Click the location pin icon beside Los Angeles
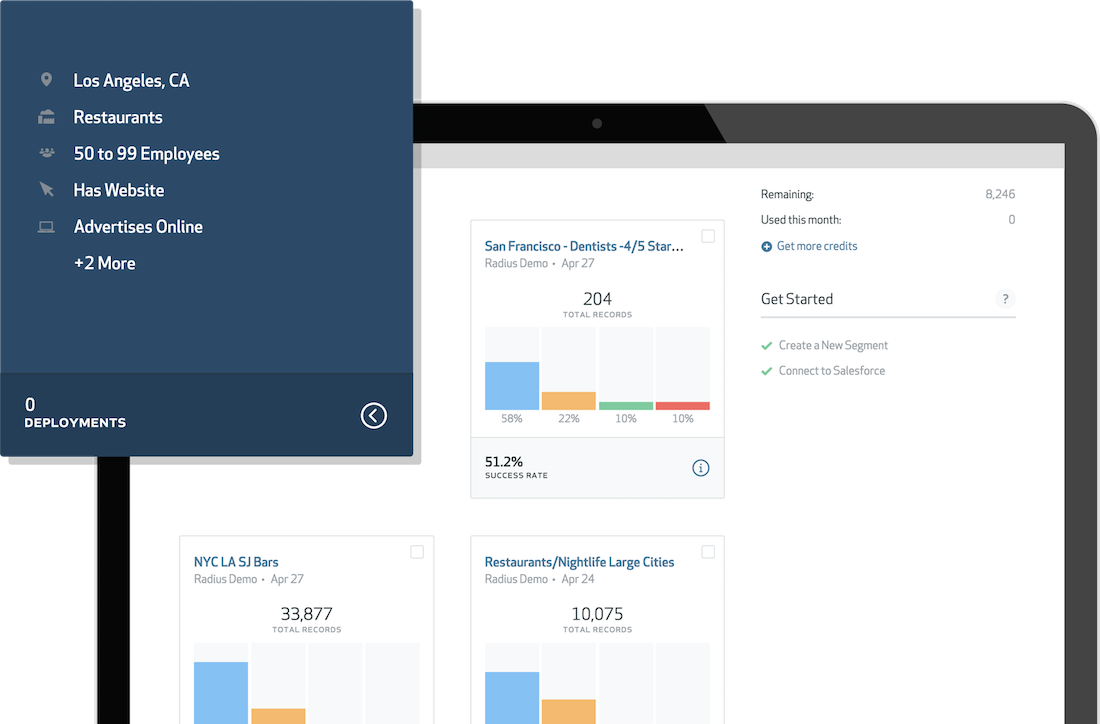Screen dimensions: 1100x724 point(46,80)
